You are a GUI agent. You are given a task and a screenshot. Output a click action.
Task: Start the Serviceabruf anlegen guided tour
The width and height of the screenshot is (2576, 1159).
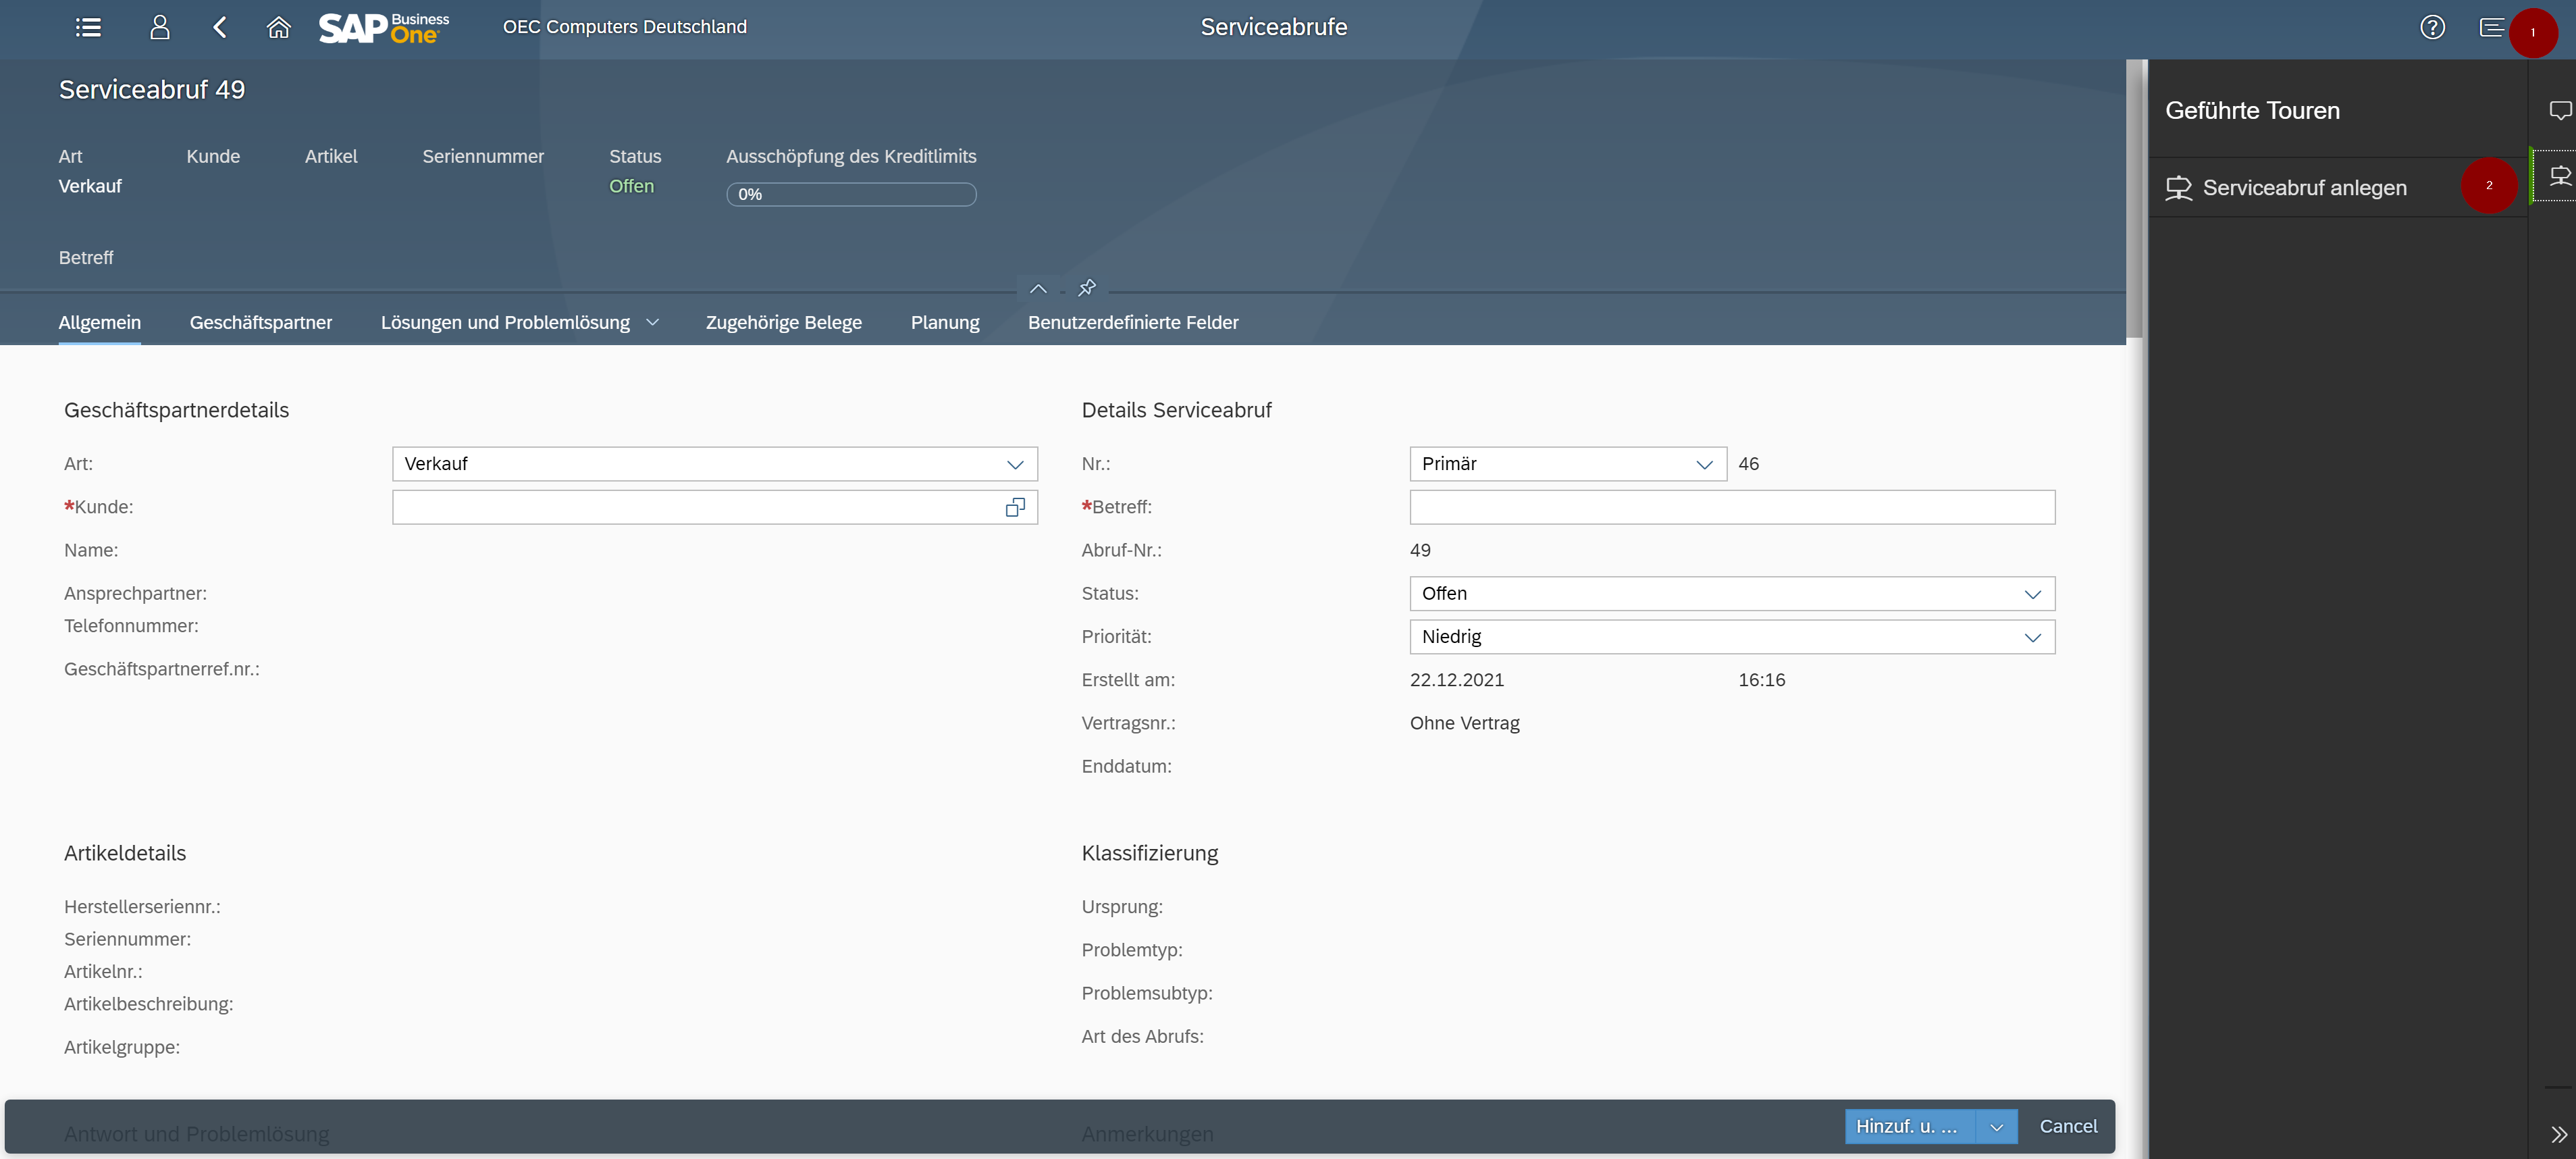pyautogui.click(x=2304, y=188)
